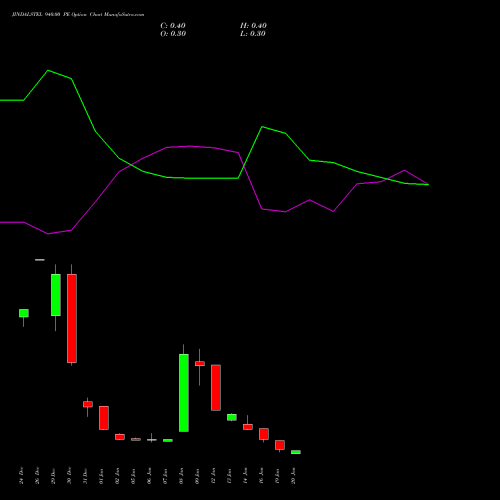Select the '07 Jan' date label

click(x=166, y=475)
